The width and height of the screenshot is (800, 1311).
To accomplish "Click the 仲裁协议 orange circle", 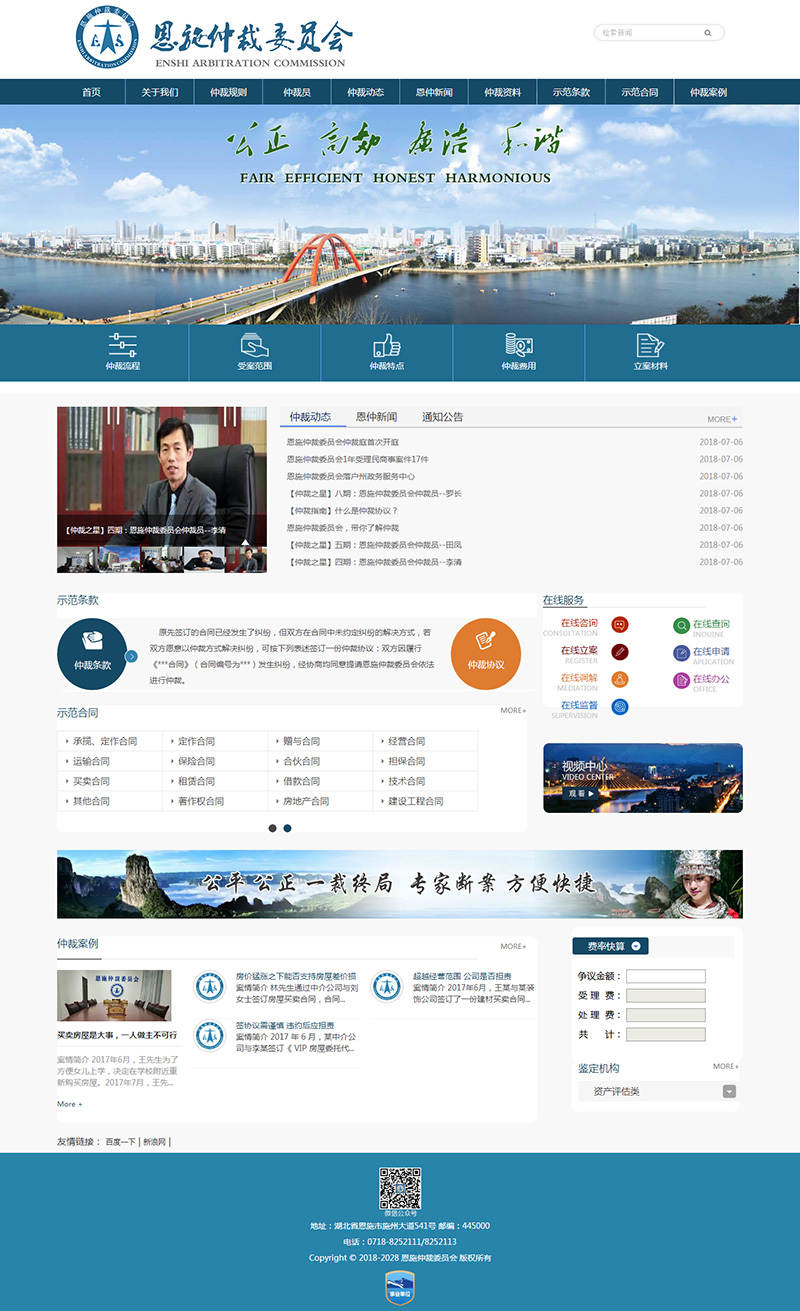I will point(486,654).
